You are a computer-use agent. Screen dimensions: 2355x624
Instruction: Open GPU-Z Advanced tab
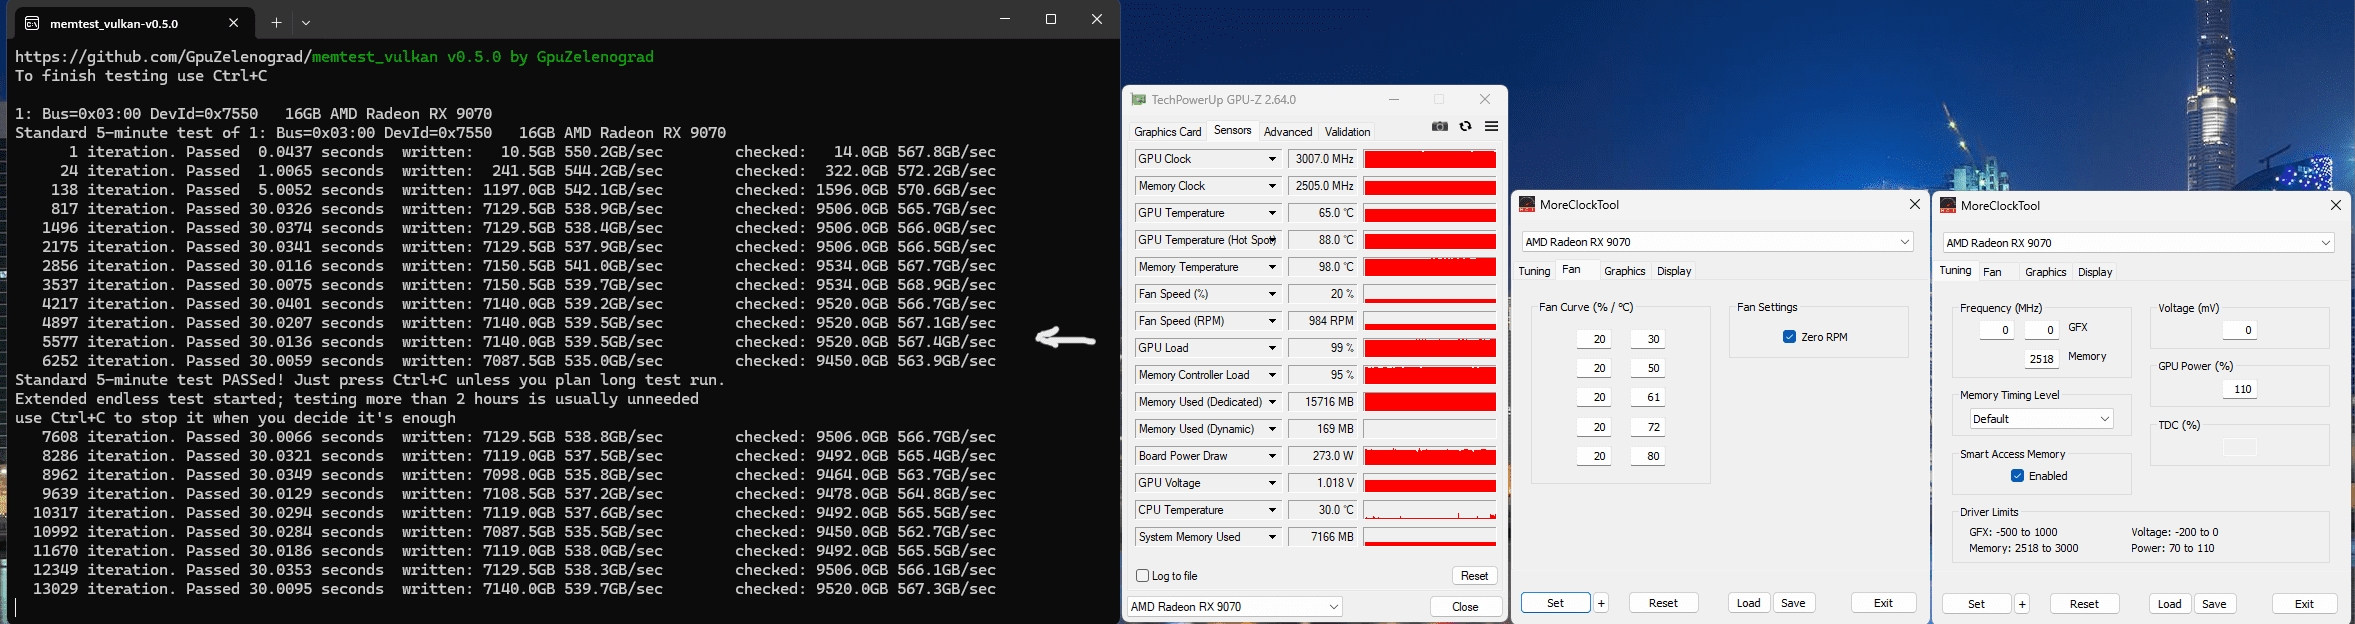coord(1288,132)
